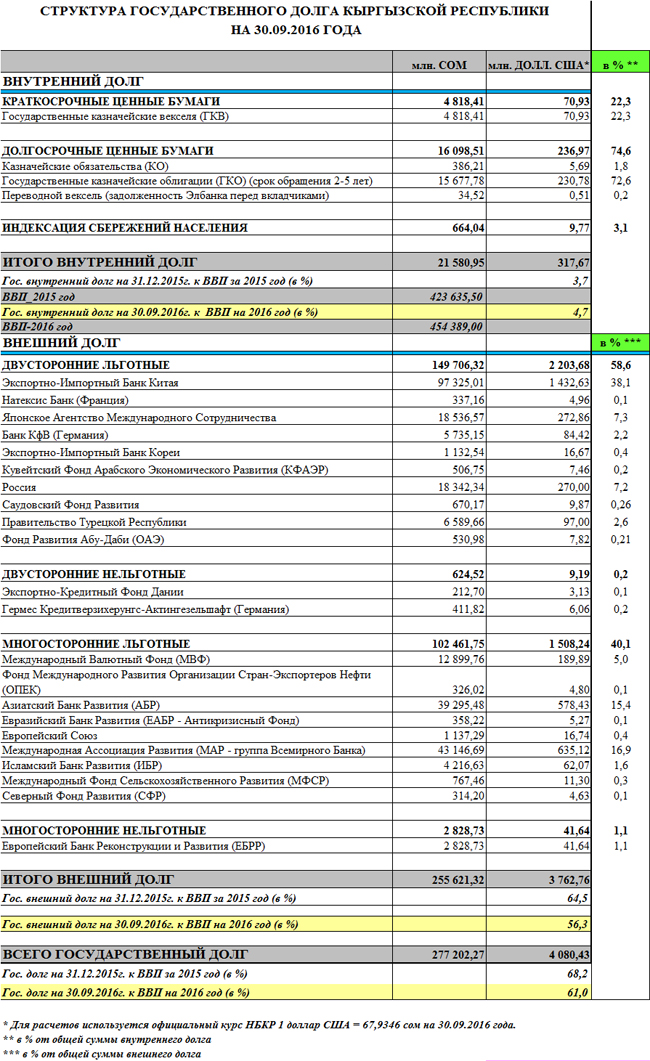Click 'Международный Фонд Сельскохозяйственного Развития (МФСР)' label
The image size is (650, 1061).
click(166, 780)
